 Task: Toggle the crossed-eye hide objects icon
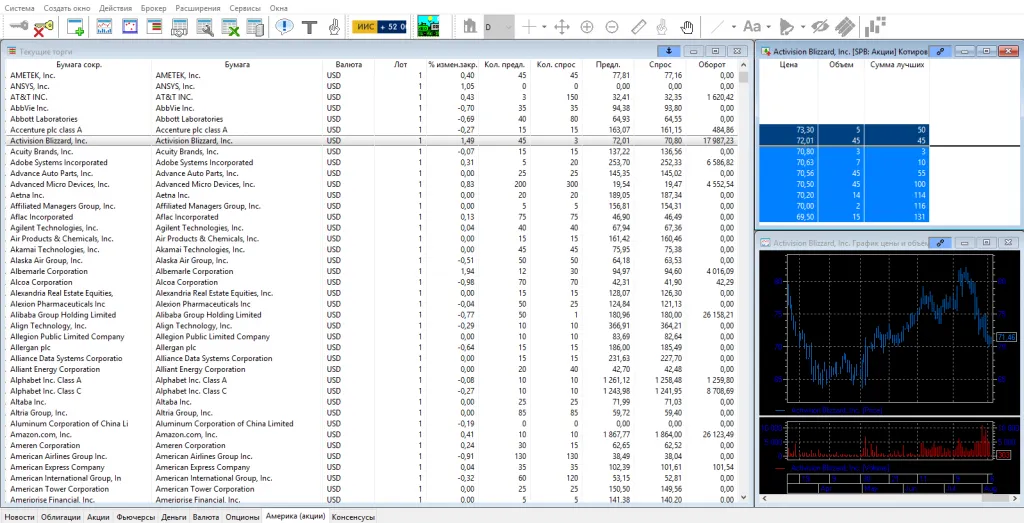tap(820, 27)
